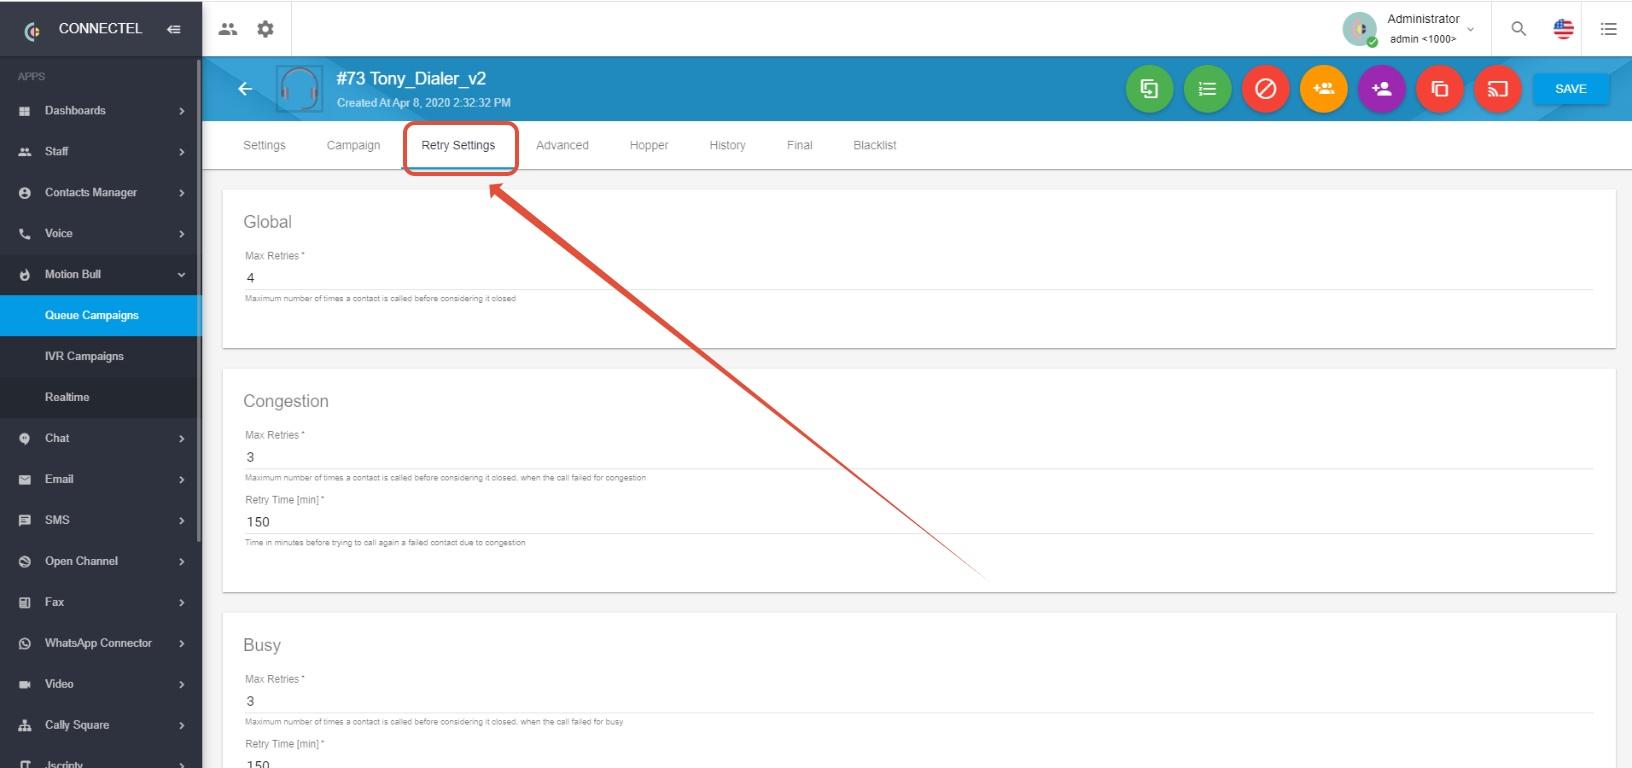The image size is (1632, 768).
Task: Expand the Dashboards menu chevron
Action: (181, 111)
